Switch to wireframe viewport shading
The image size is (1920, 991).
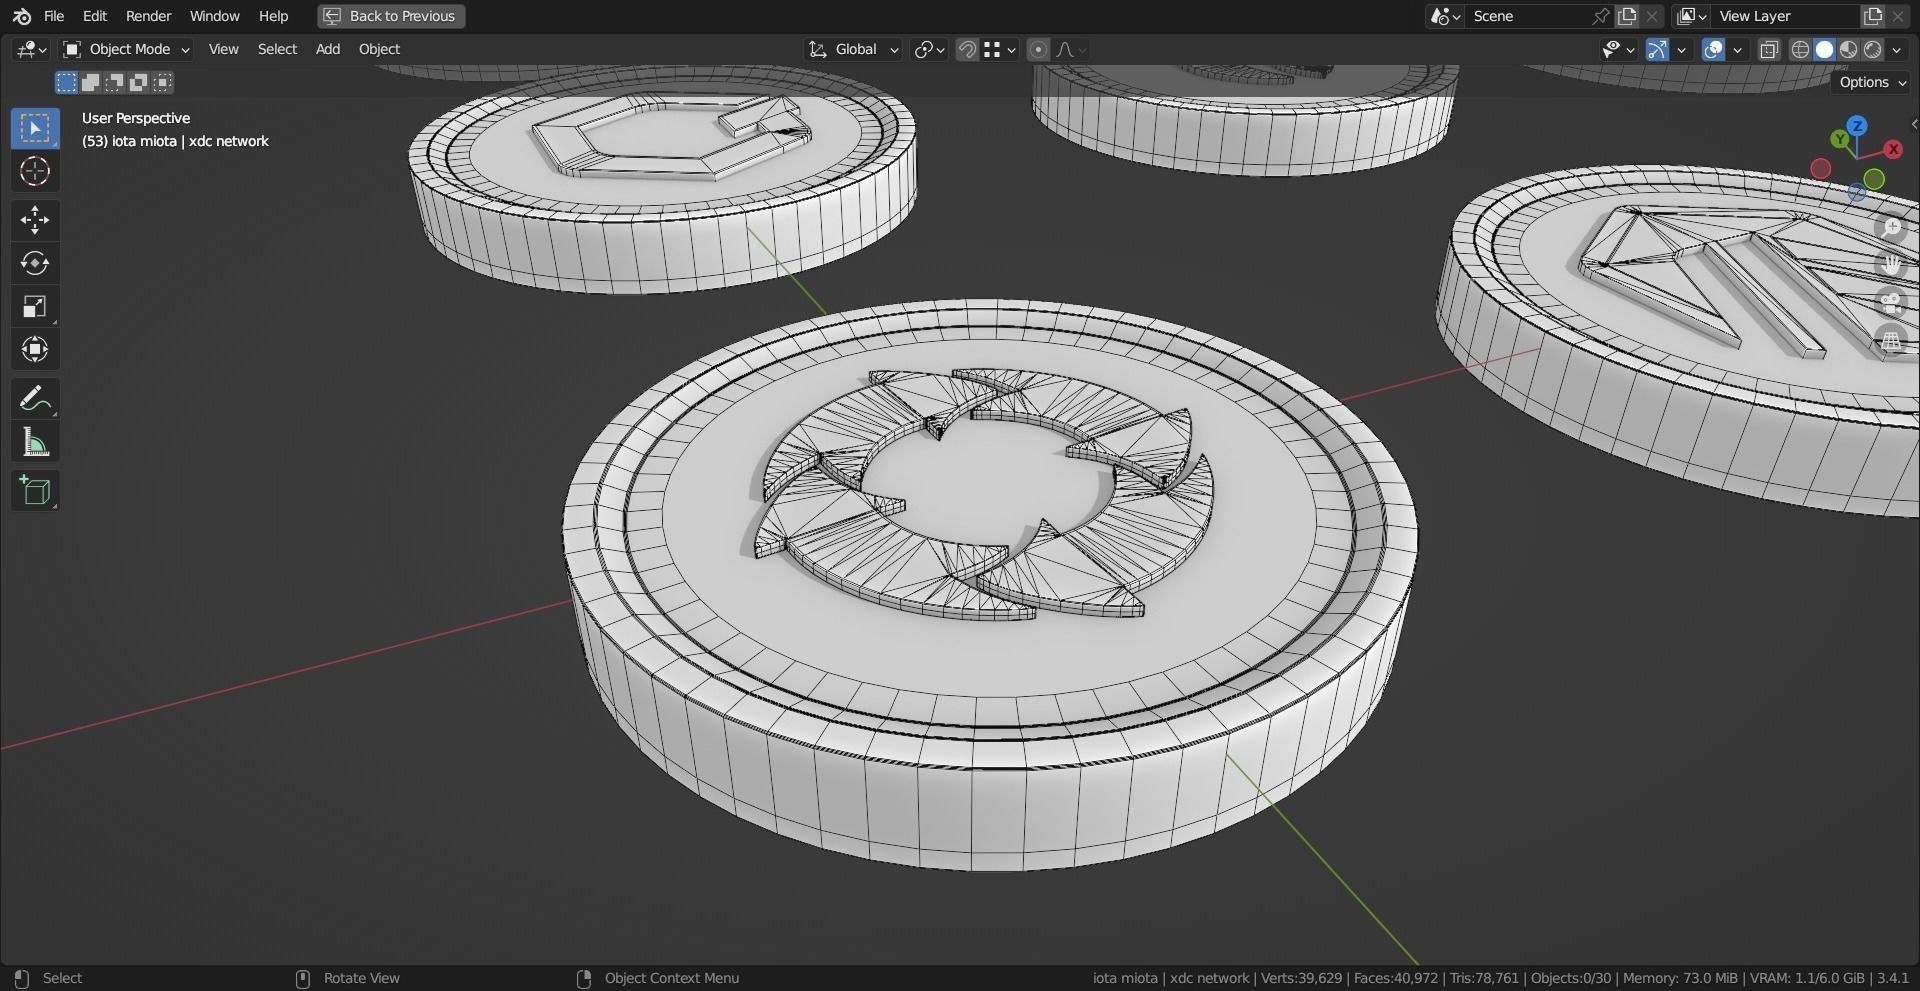pyautogui.click(x=1800, y=49)
